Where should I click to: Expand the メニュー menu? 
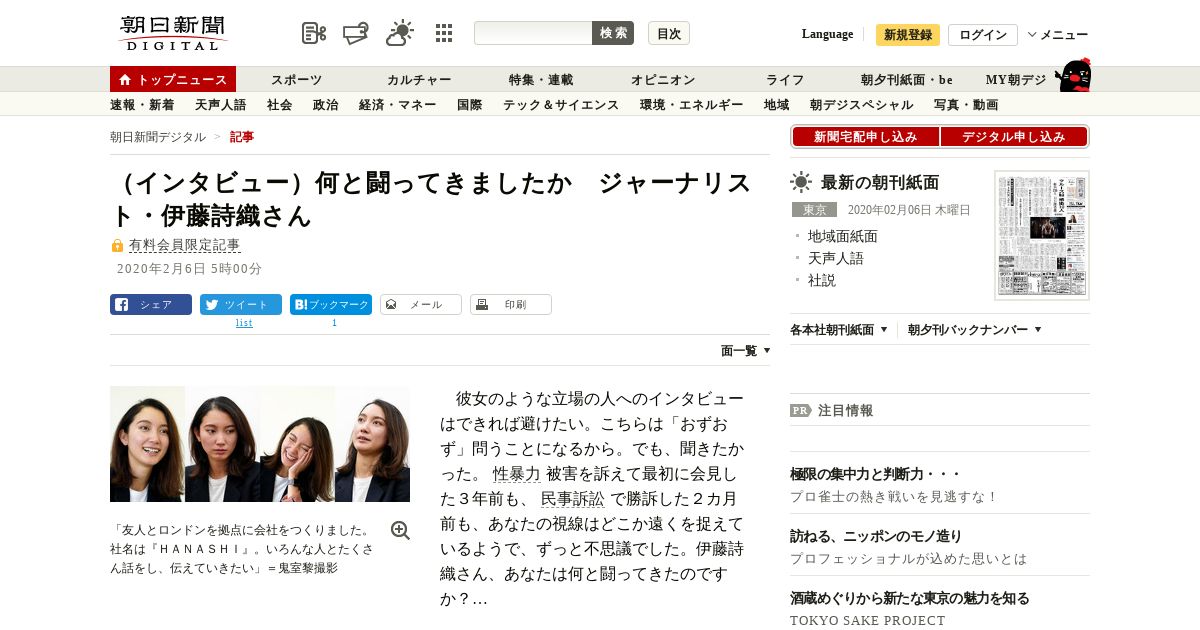[x=1058, y=35]
